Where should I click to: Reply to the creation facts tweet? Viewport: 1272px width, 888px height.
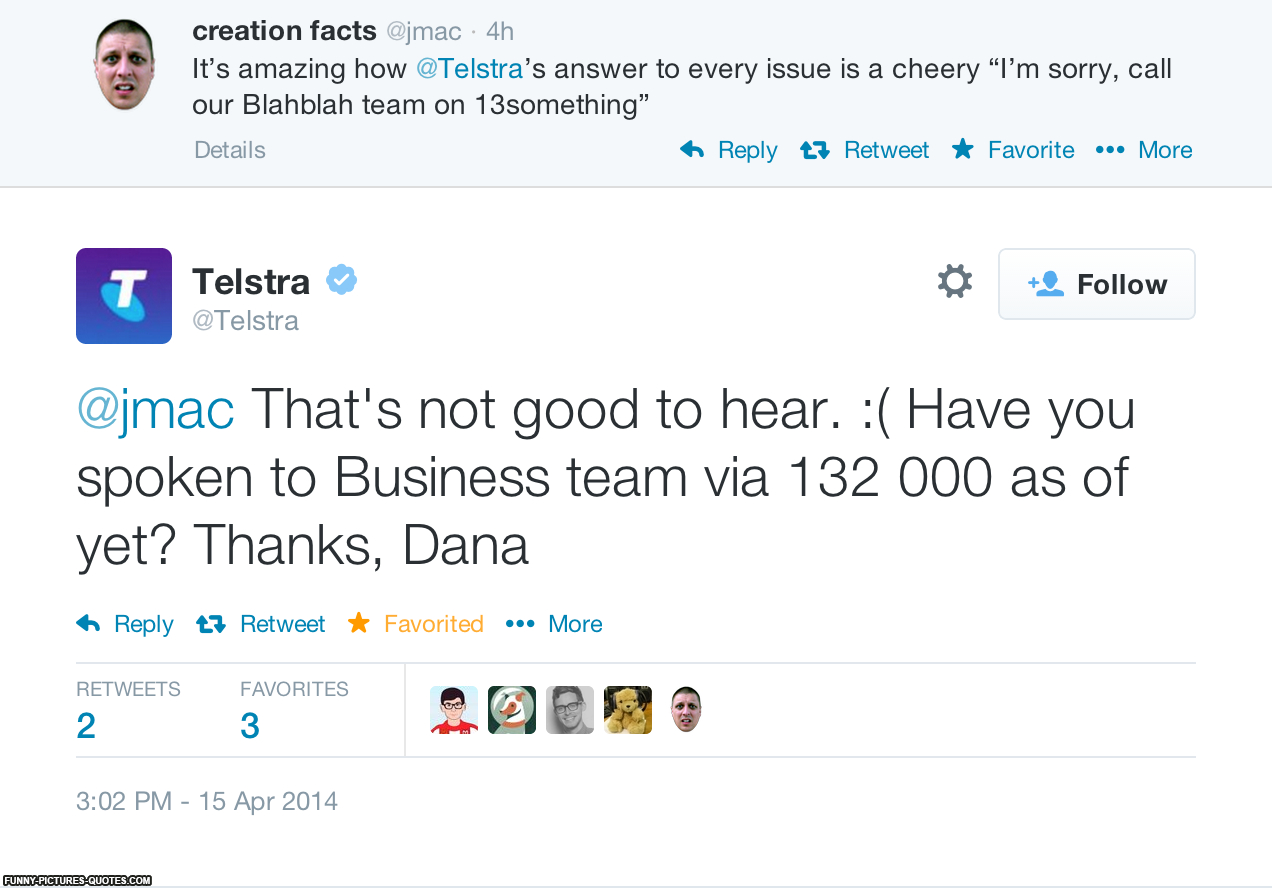pyautogui.click(x=728, y=150)
